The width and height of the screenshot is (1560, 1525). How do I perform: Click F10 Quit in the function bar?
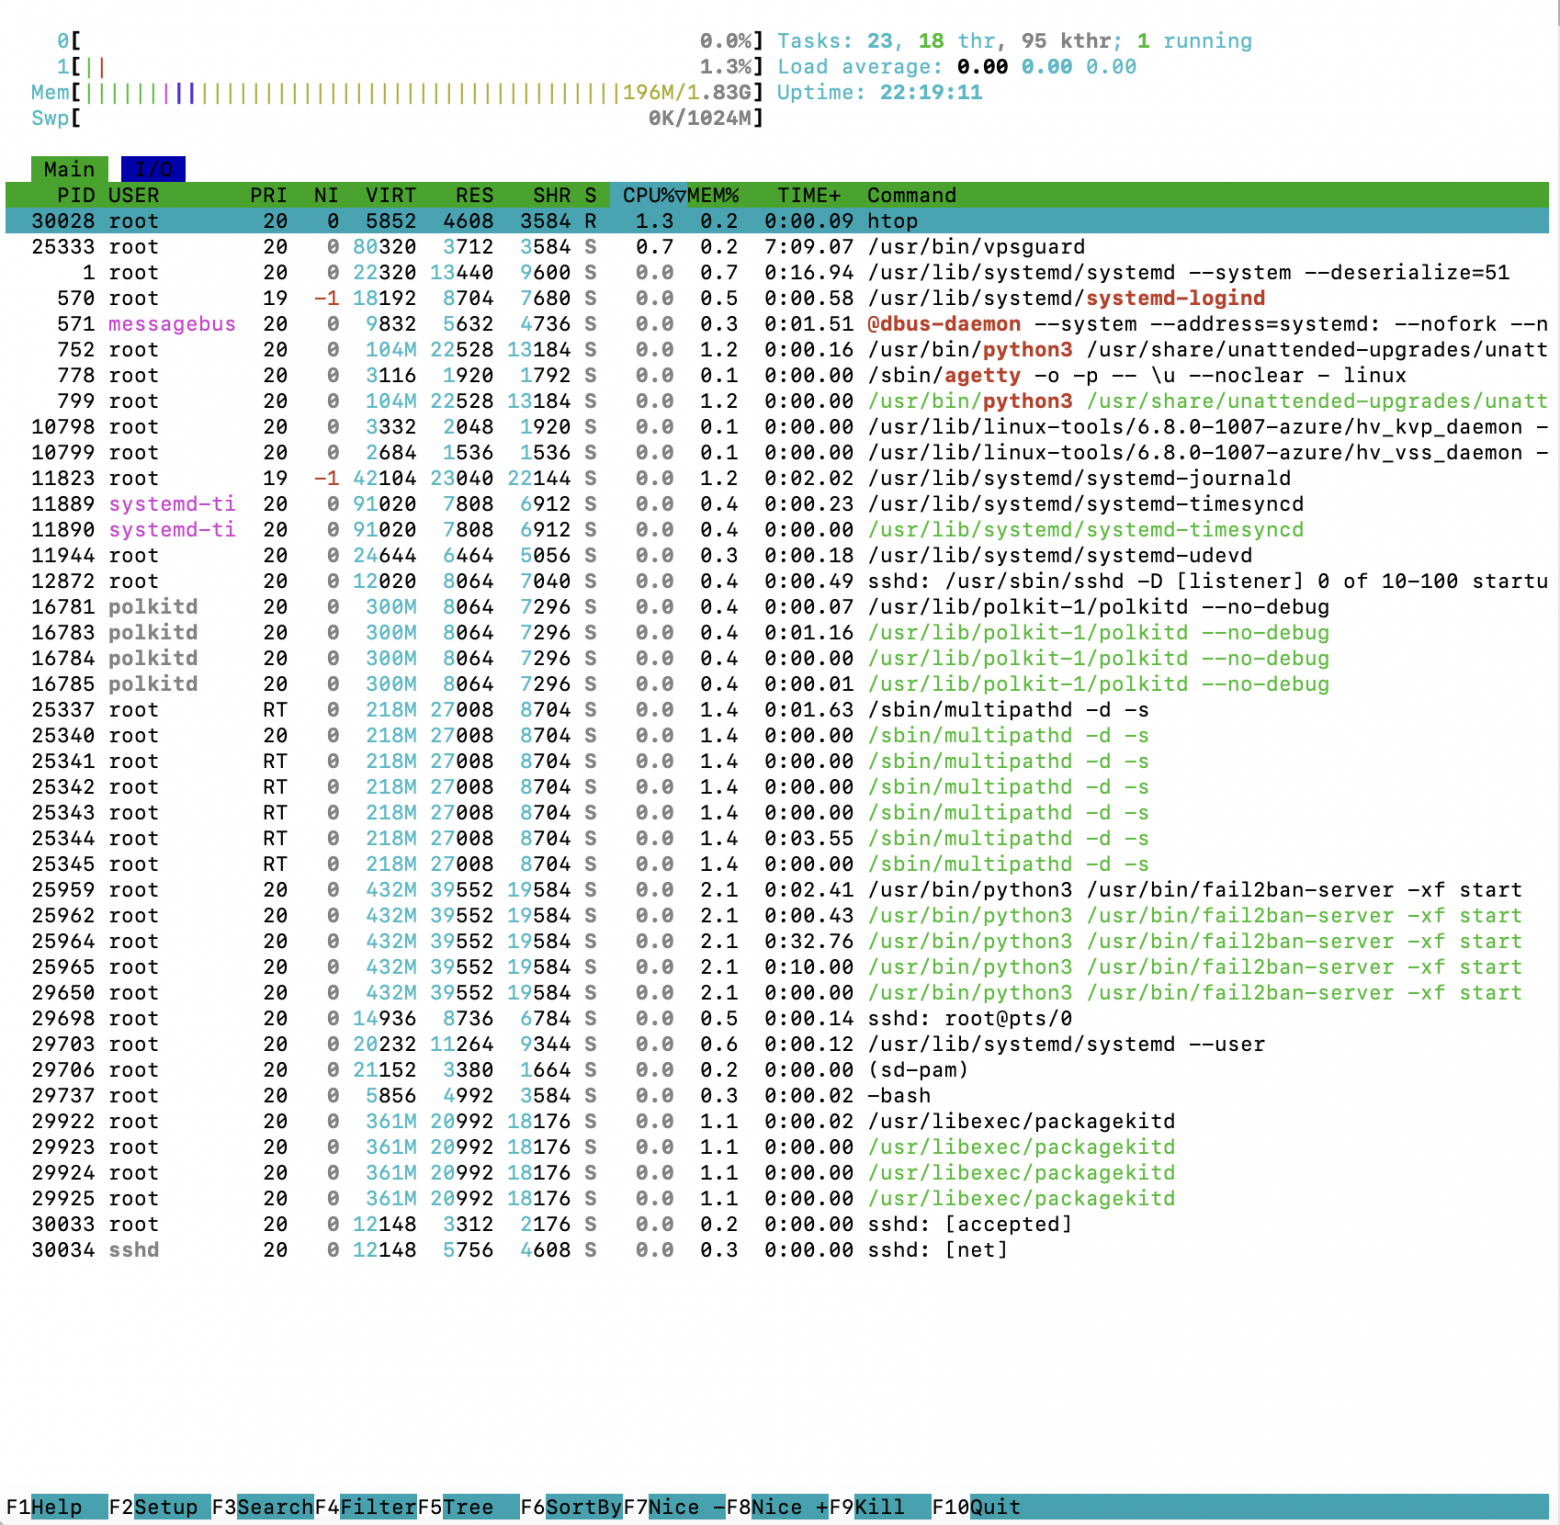977,1507
